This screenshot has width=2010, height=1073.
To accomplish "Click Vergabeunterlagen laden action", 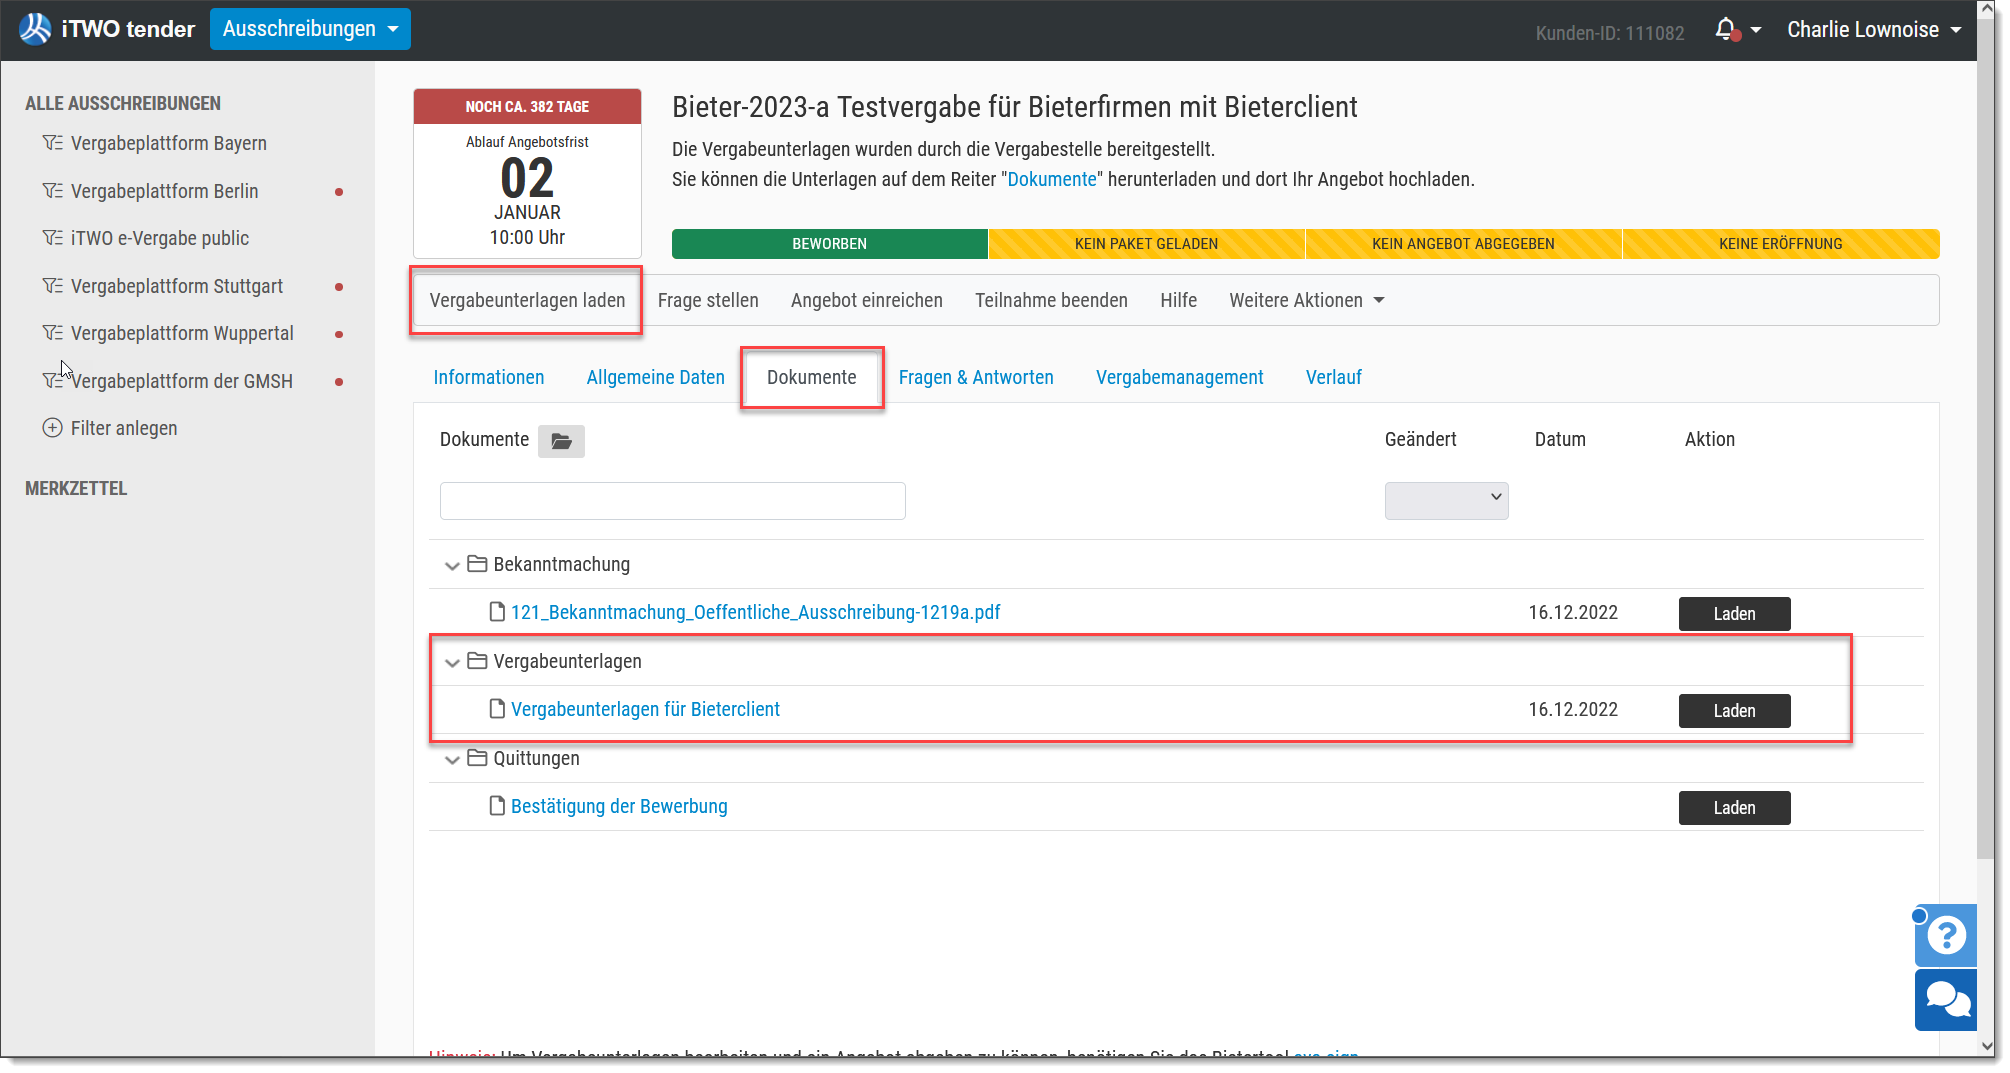I will [527, 300].
